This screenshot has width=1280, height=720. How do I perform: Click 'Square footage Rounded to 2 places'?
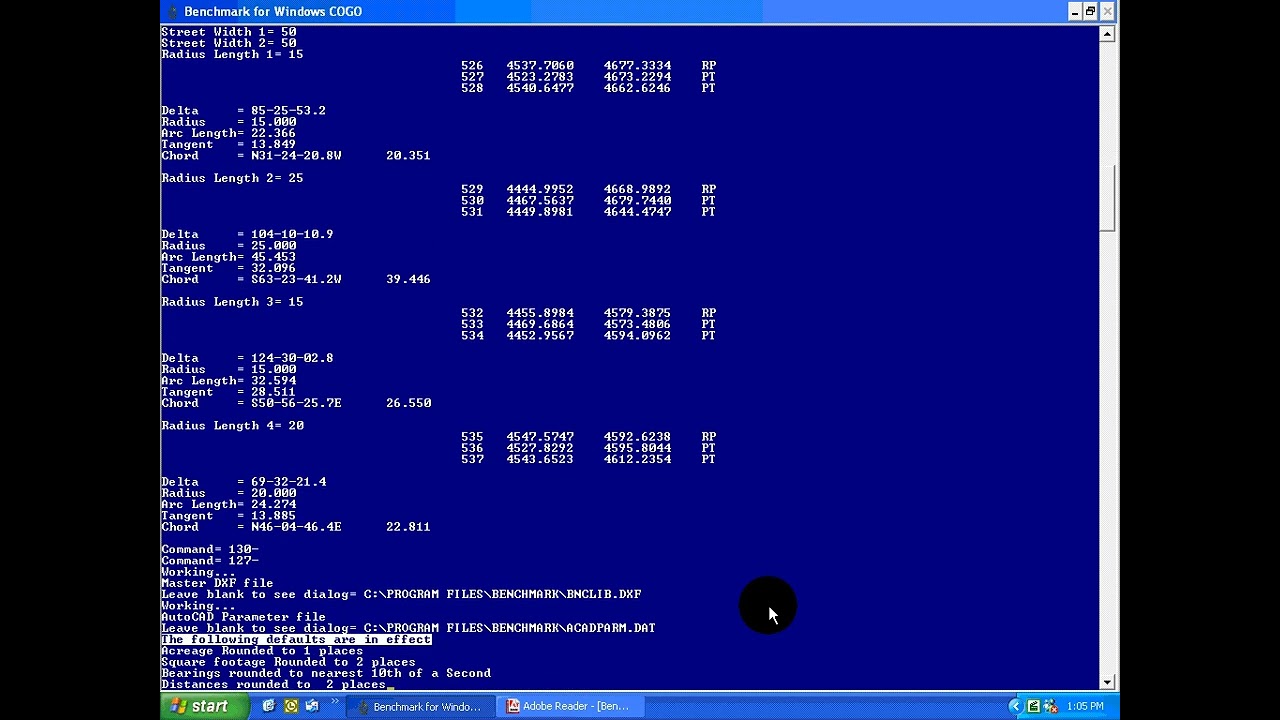[x=288, y=662]
